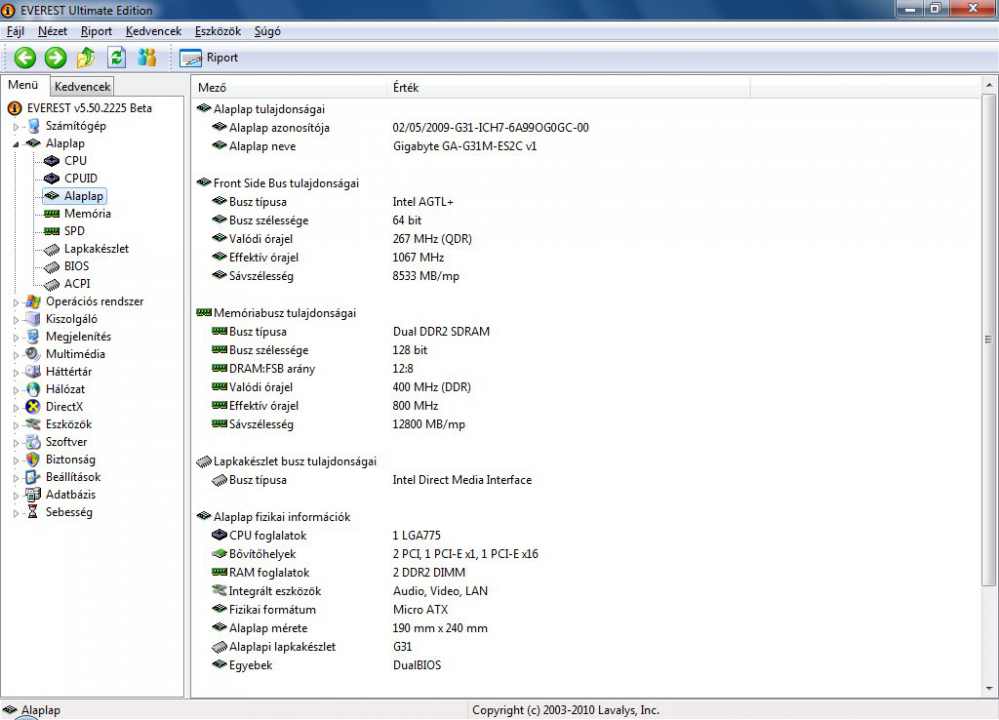Expand the Megjelenítés tree node

click(x=16, y=337)
